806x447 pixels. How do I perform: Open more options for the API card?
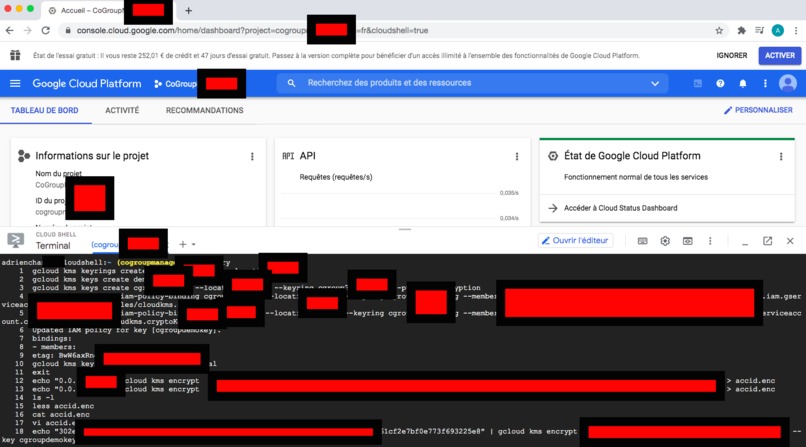pos(517,156)
